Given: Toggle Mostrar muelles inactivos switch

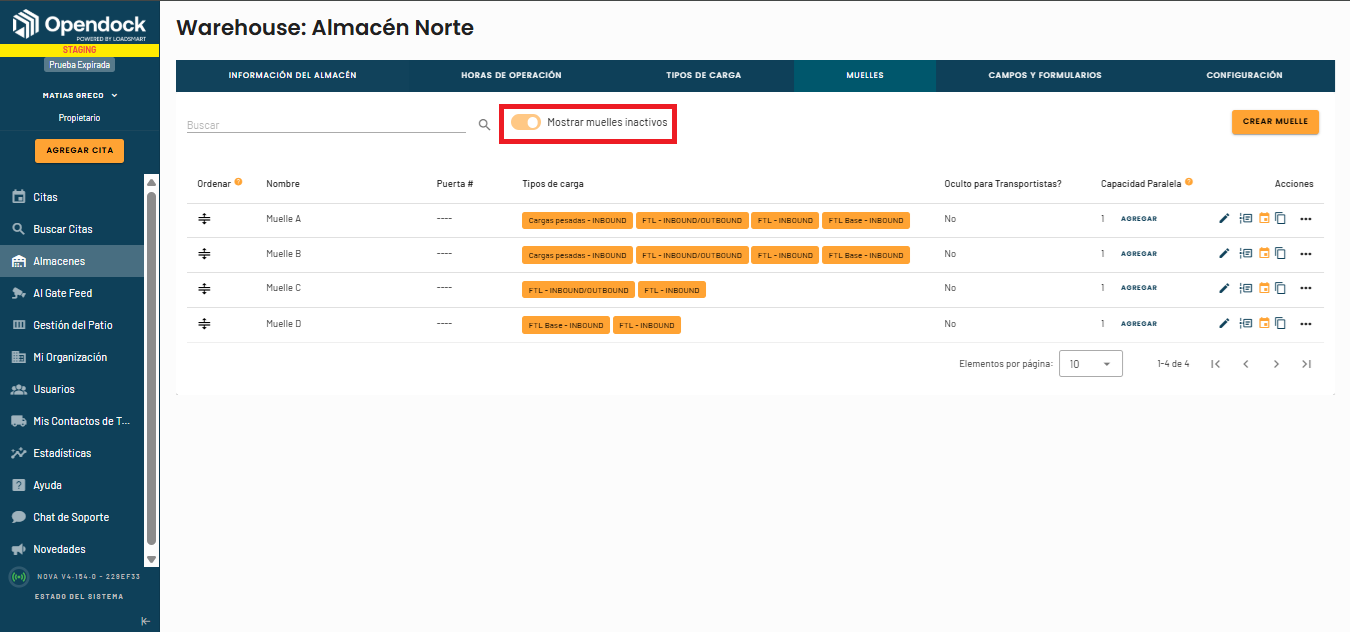Looking at the screenshot, I should point(526,122).
